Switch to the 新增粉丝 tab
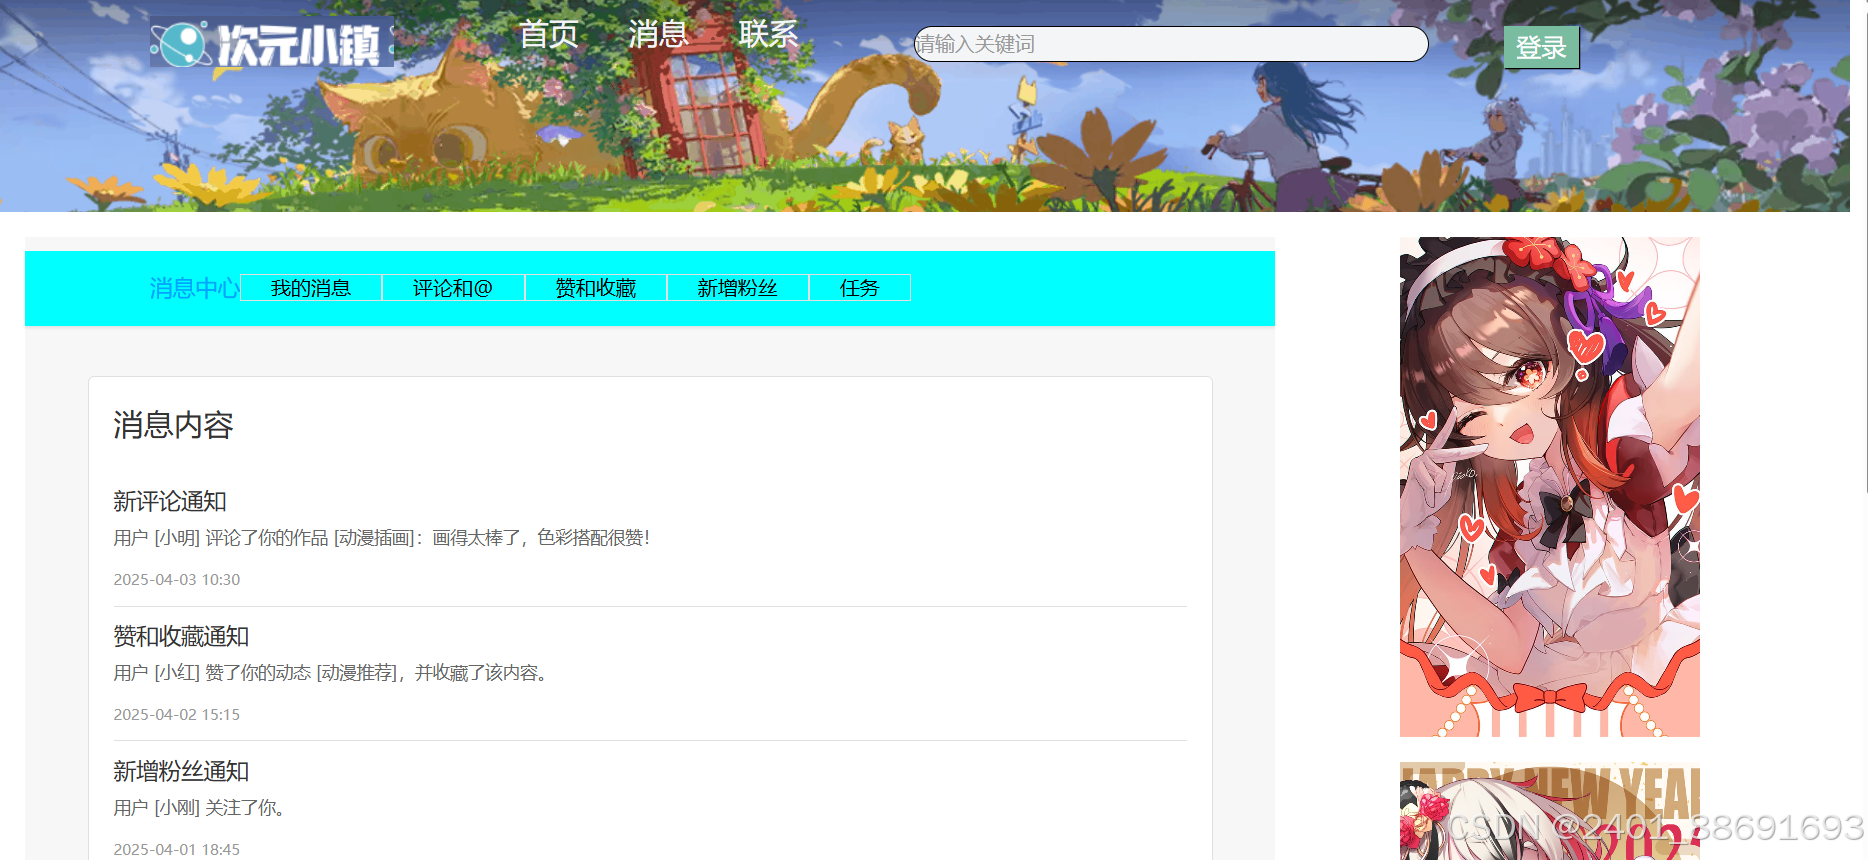1868x860 pixels. [x=738, y=288]
